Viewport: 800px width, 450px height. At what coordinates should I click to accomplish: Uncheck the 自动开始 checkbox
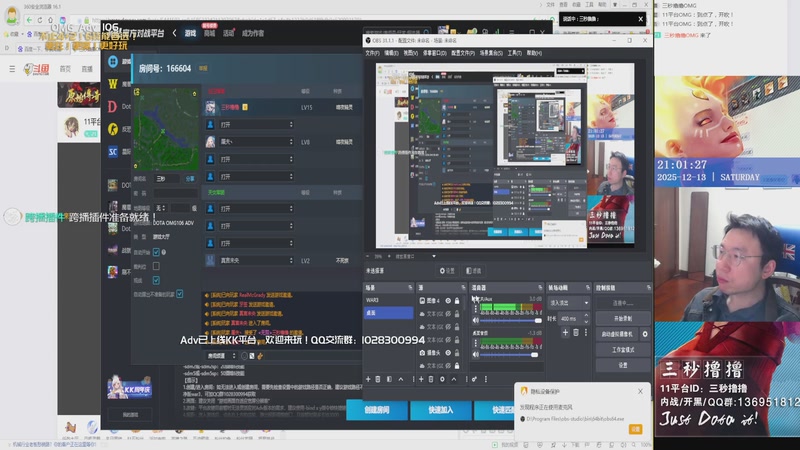[x=156, y=252]
